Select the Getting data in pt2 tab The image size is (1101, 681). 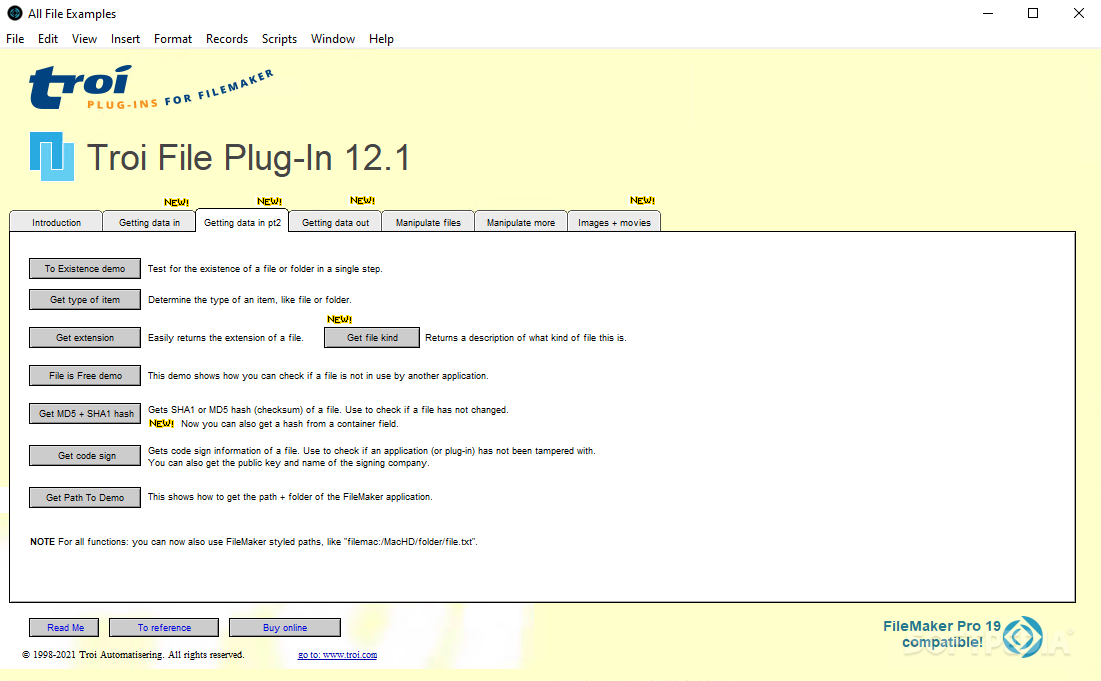point(242,221)
